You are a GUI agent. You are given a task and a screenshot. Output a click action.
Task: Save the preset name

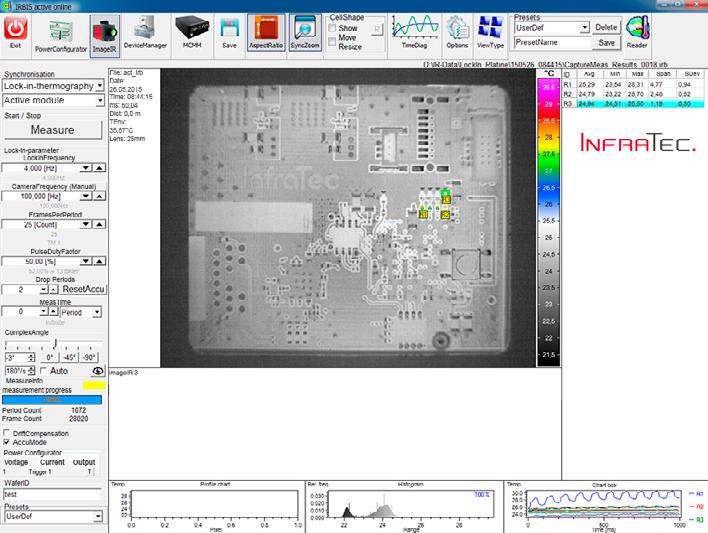point(606,43)
